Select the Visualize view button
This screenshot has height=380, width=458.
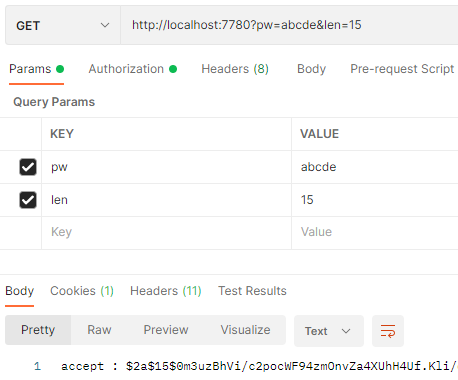click(245, 330)
